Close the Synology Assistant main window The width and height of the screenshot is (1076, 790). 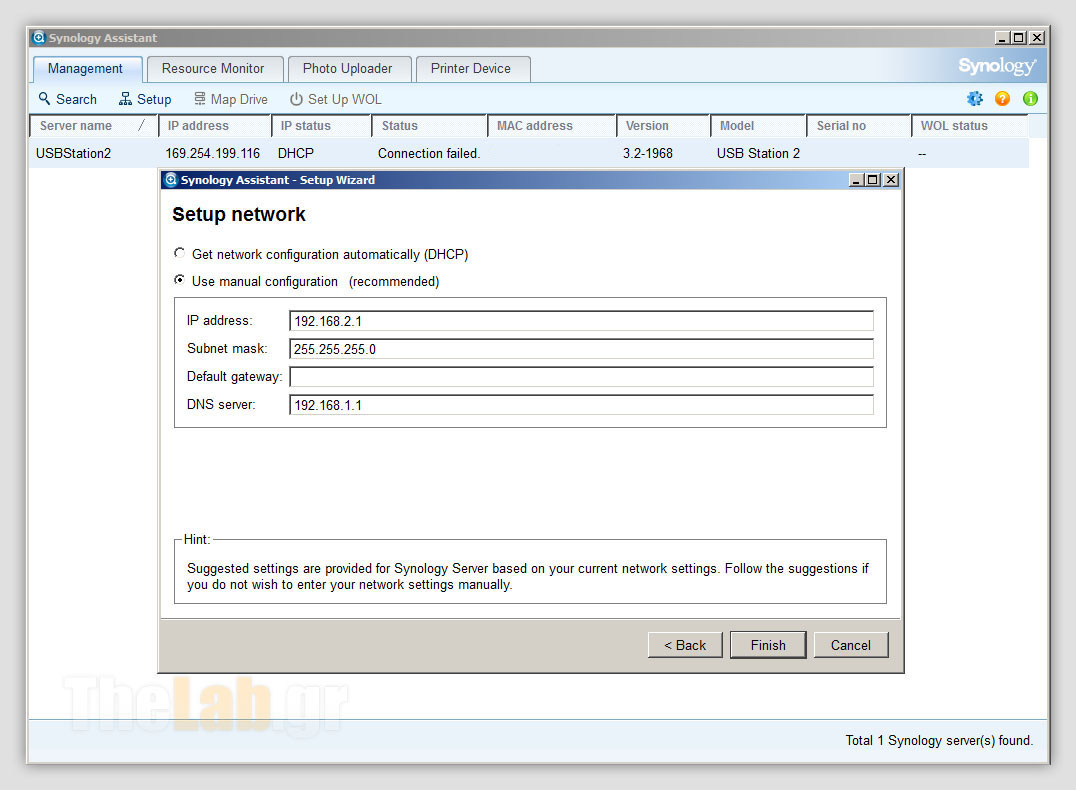click(1038, 38)
